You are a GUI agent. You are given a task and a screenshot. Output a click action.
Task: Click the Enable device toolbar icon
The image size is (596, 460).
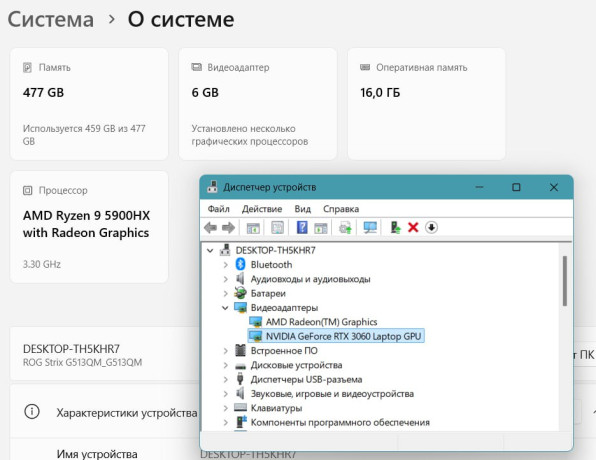(x=395, y=227)
